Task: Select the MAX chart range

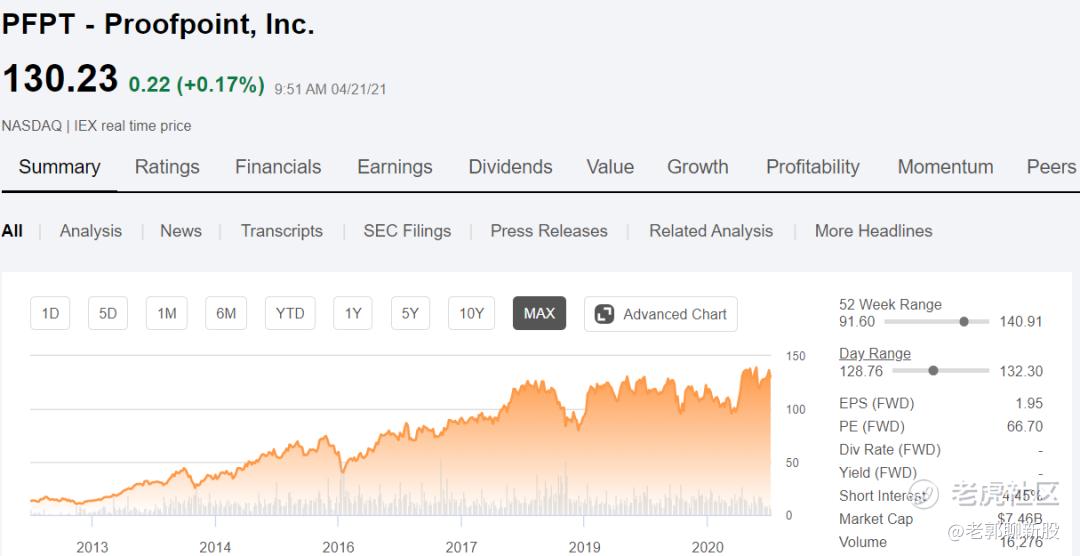Action: tap(539, 314)
